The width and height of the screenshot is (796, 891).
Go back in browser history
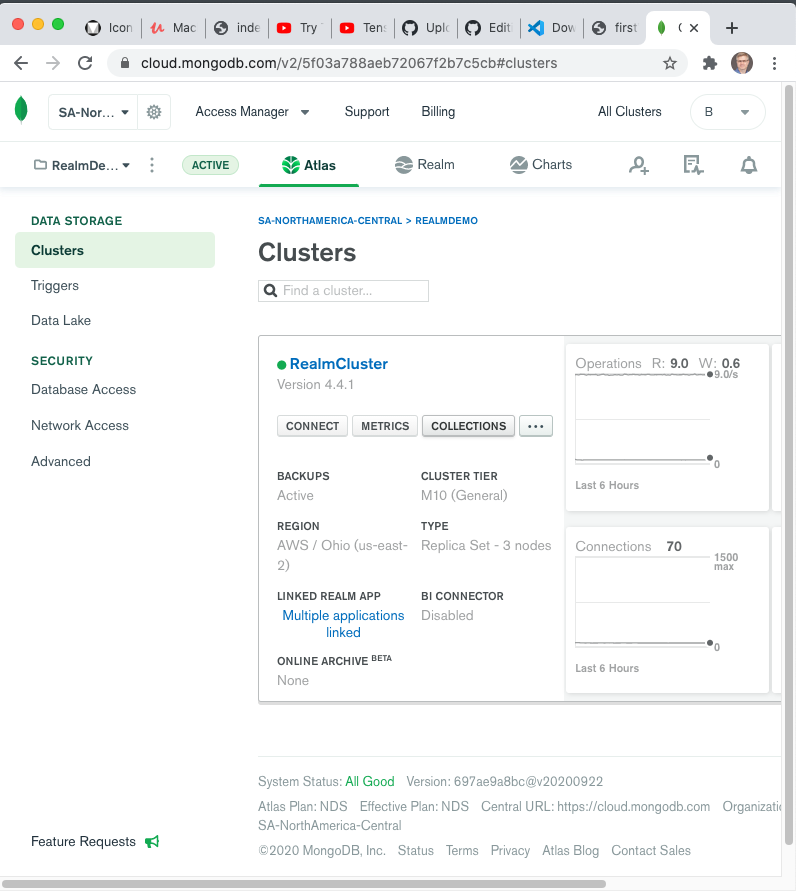(x=21, y=63)
